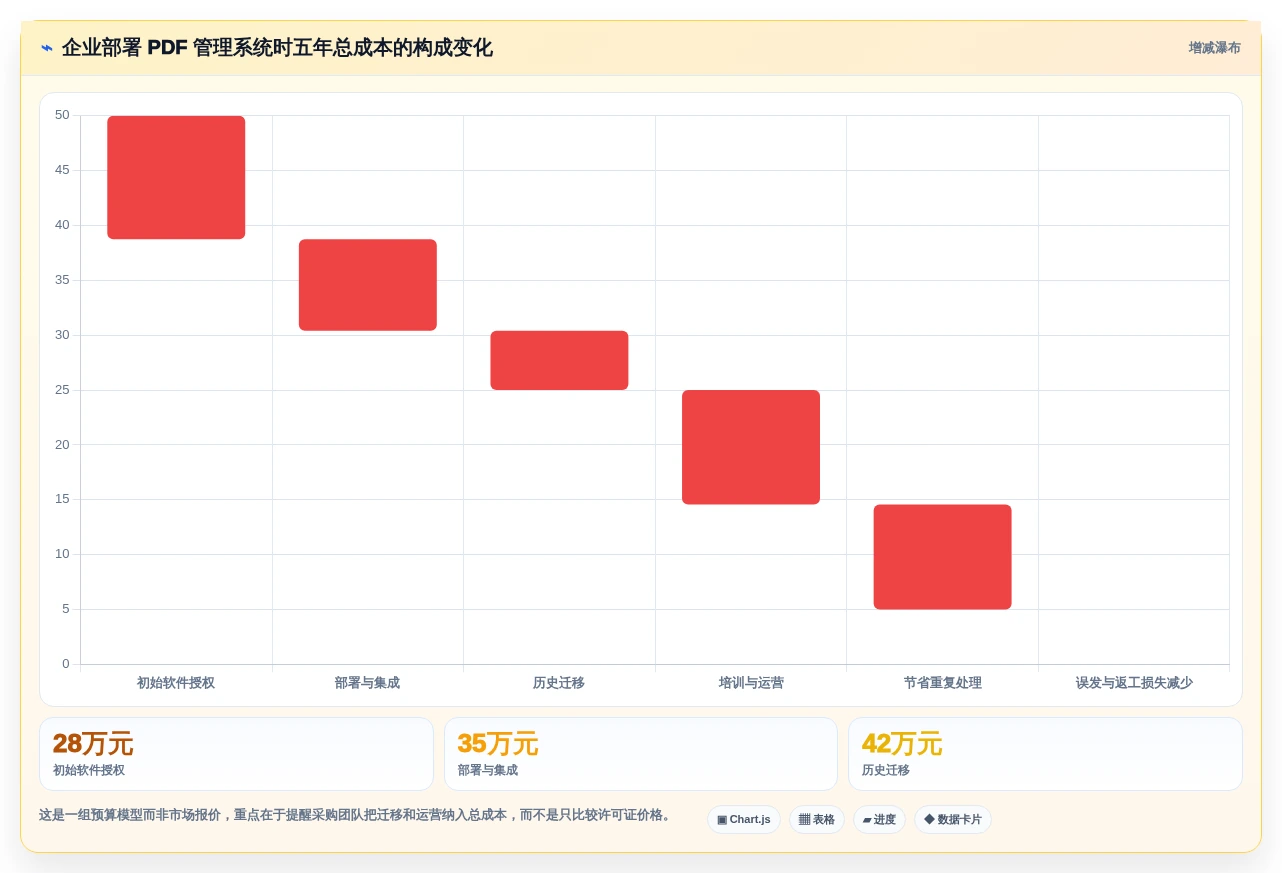Select the 节省重复处理 red waterfall bar
Screen dimensions: 1282x873
point(943,557)
